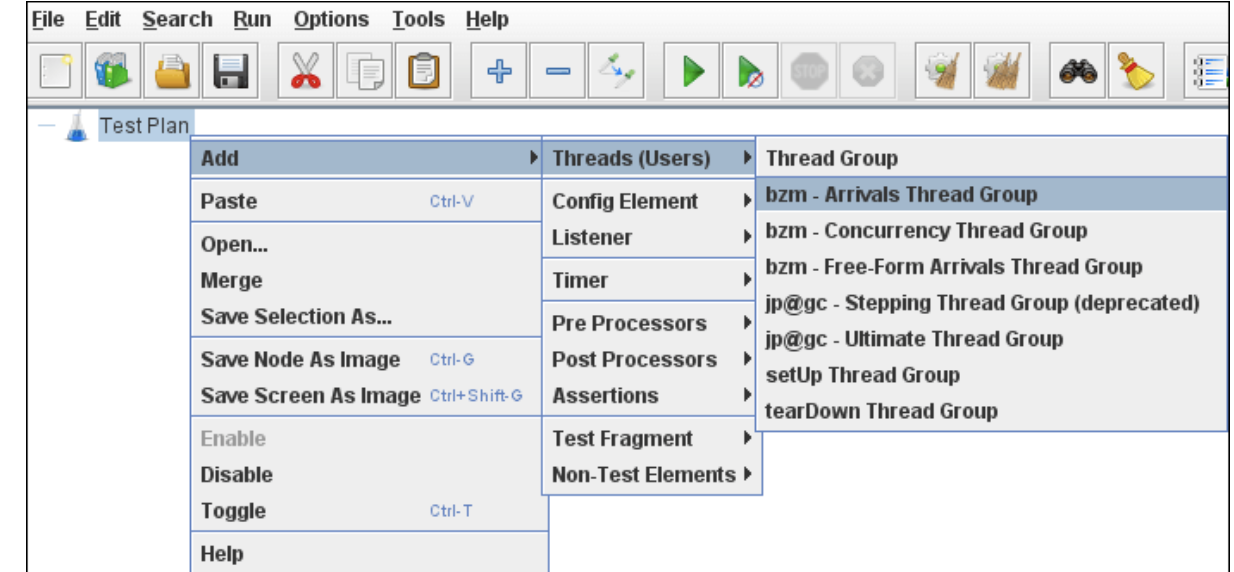The image size is (1234, 572).
Task: Expand all nodes with plus icon
Action: [499, 72]
